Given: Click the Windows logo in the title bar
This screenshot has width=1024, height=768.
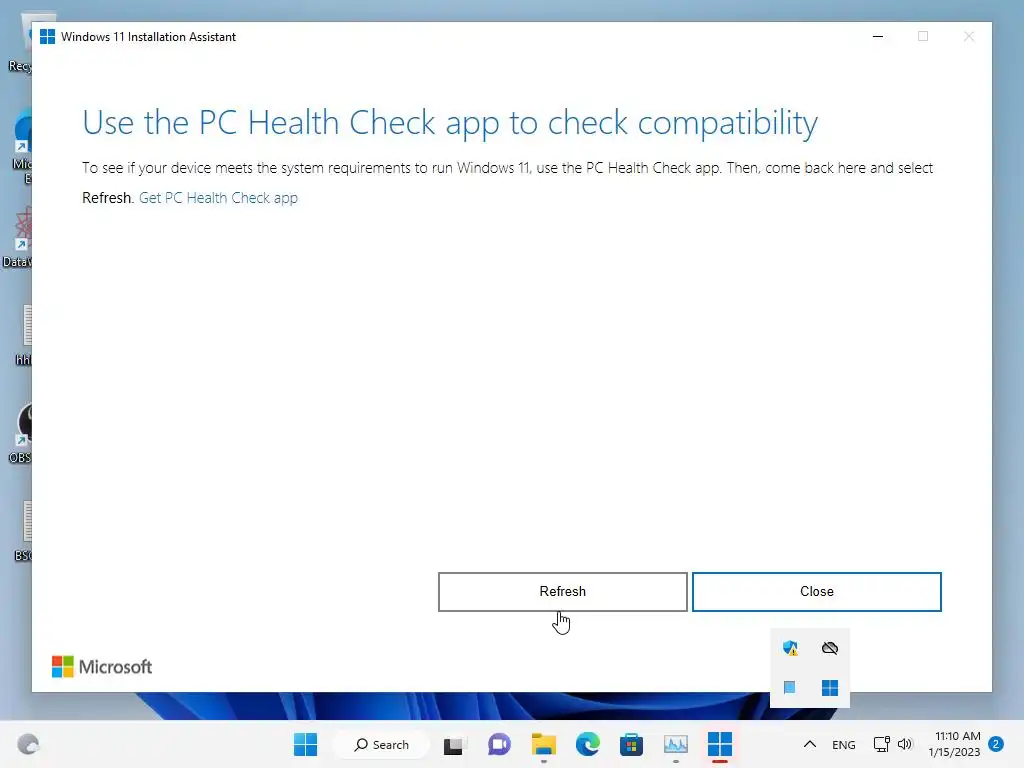Looking at the screenshot, I should 47,37.
